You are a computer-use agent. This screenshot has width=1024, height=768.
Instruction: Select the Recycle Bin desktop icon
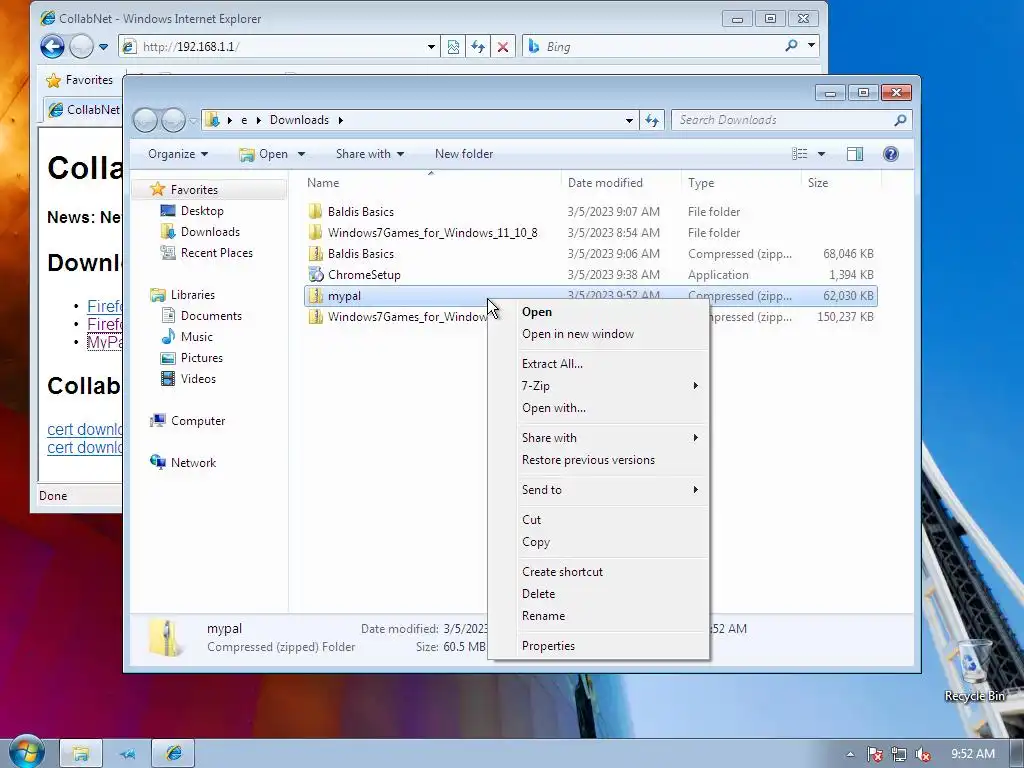pos(974,671)
